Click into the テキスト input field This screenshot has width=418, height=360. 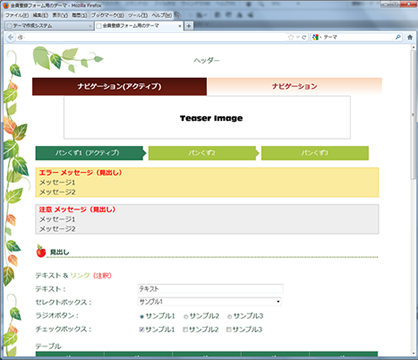(211, 289)
